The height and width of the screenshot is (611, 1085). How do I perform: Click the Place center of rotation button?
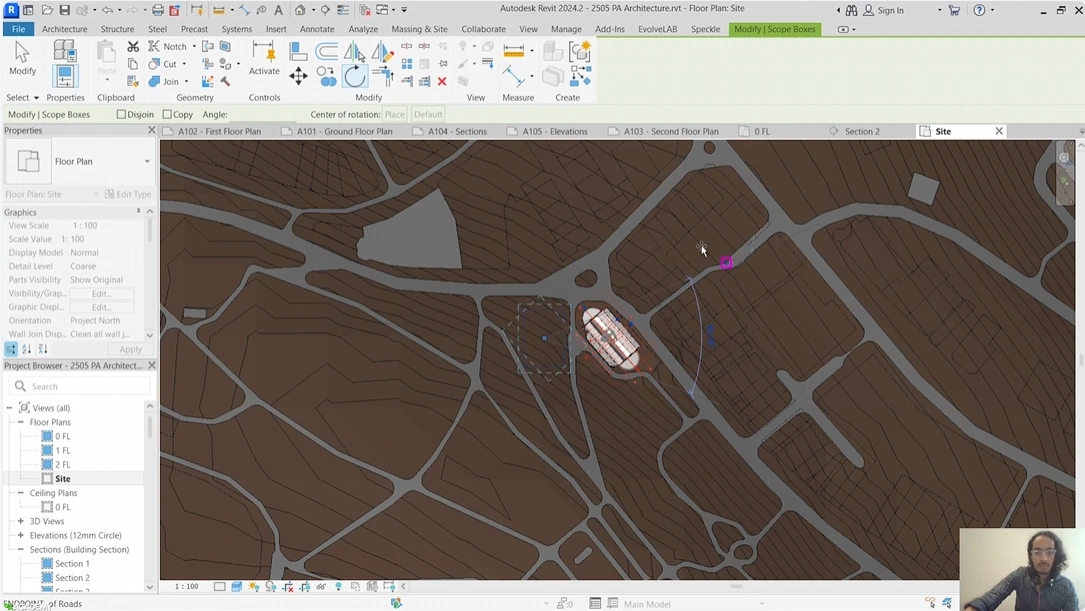click(394, 114)
